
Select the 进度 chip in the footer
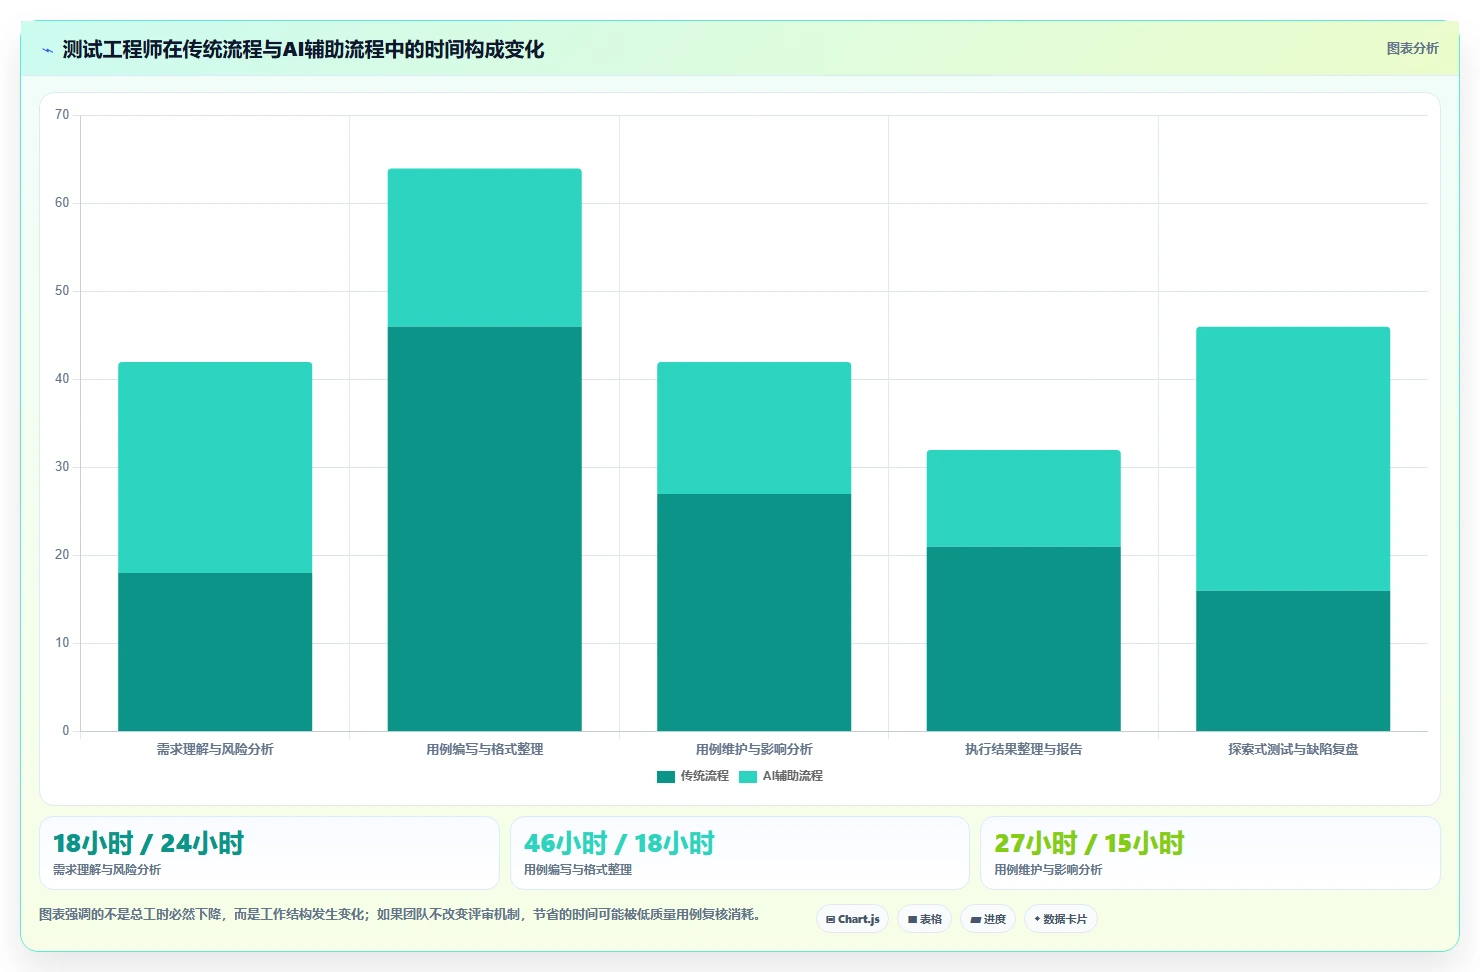(988, 919)
